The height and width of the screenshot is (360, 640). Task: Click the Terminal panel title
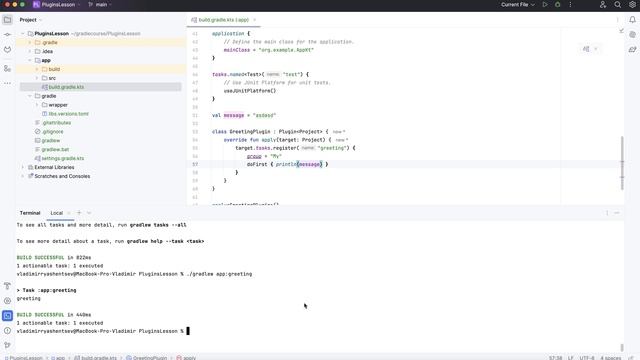click(30, 213)
